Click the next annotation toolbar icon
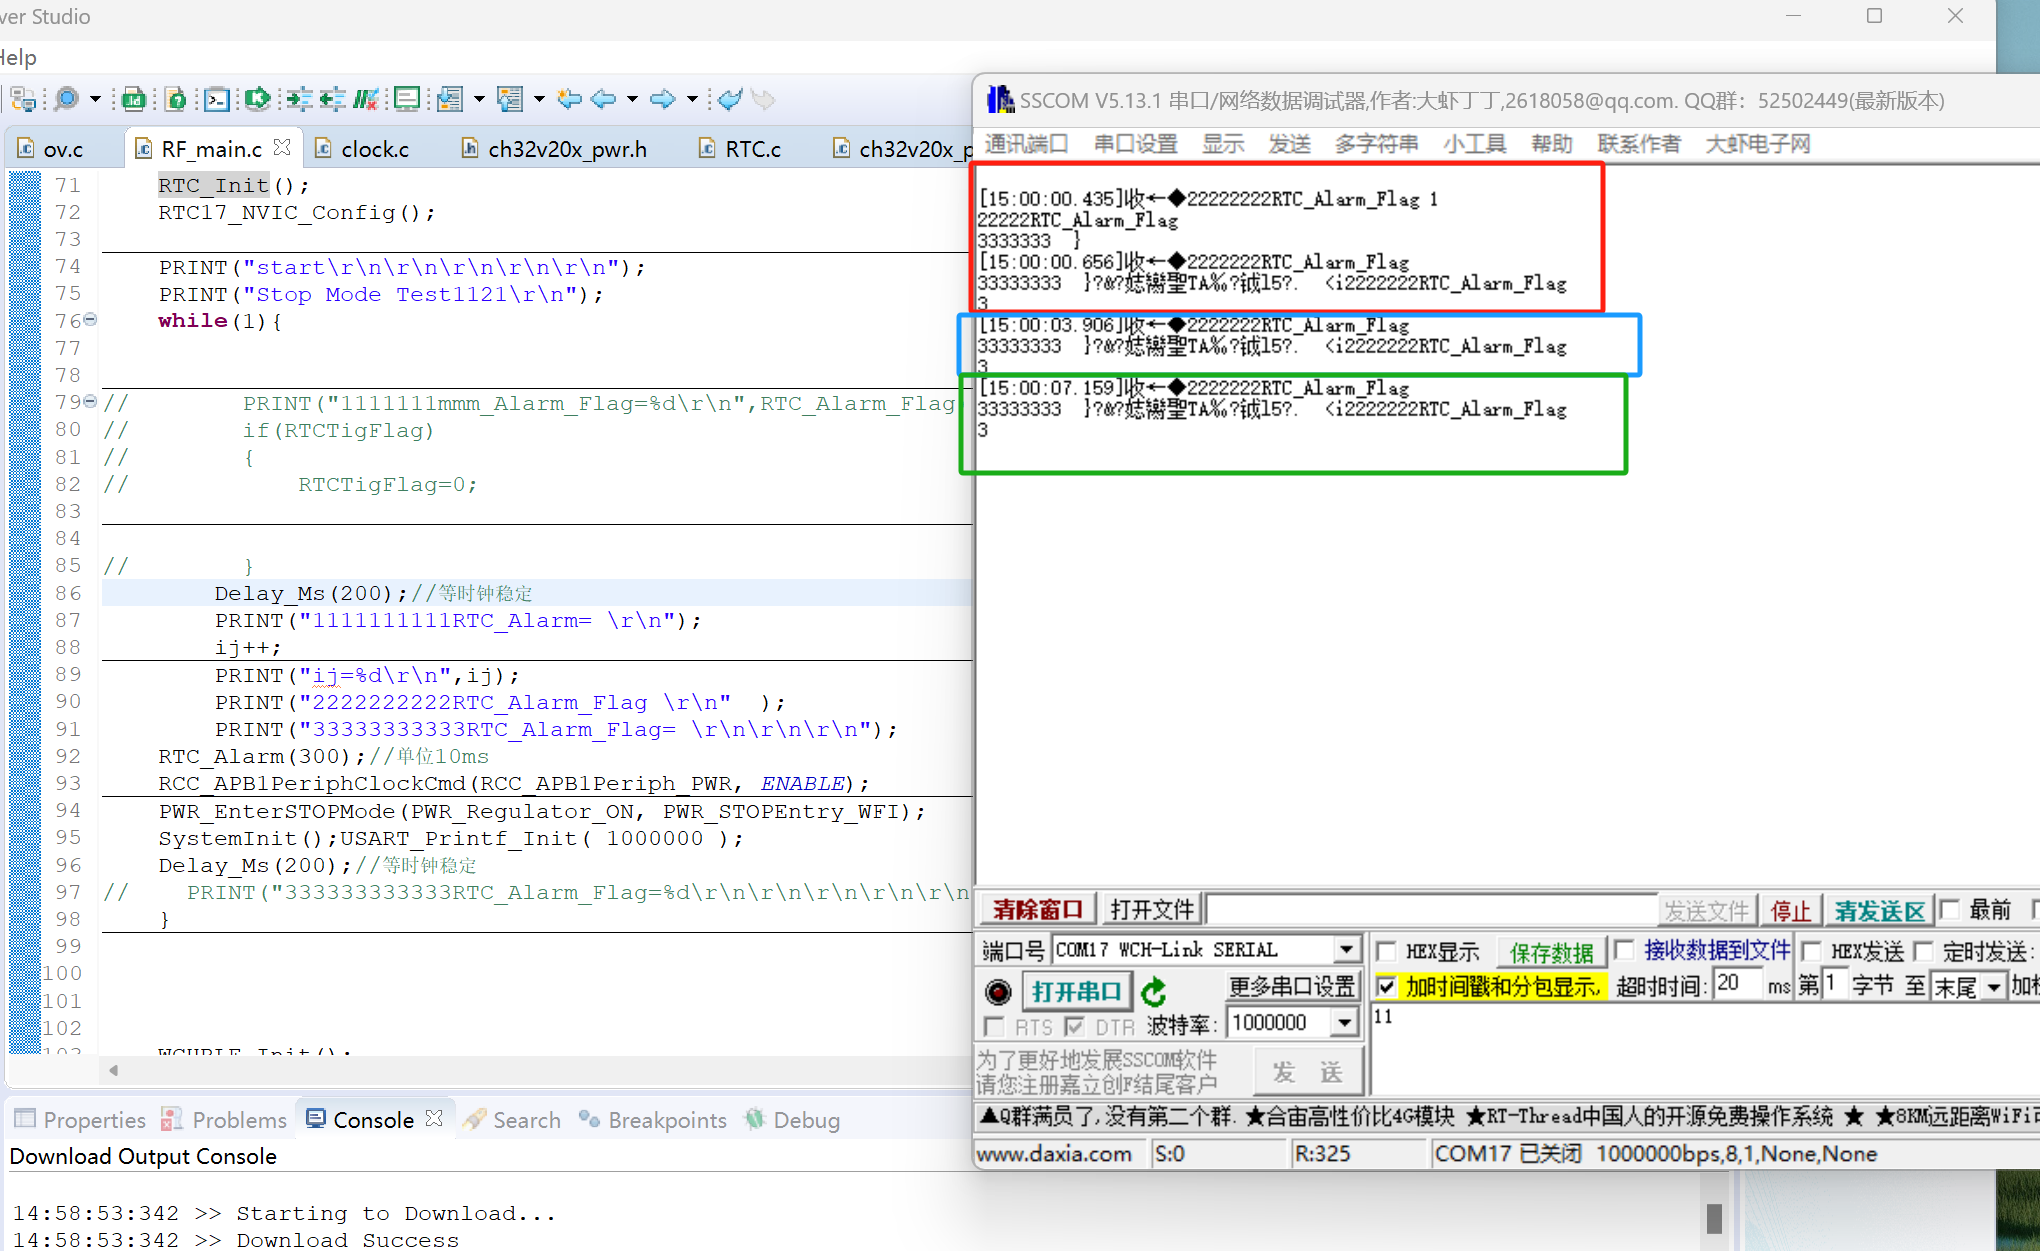 450,99
